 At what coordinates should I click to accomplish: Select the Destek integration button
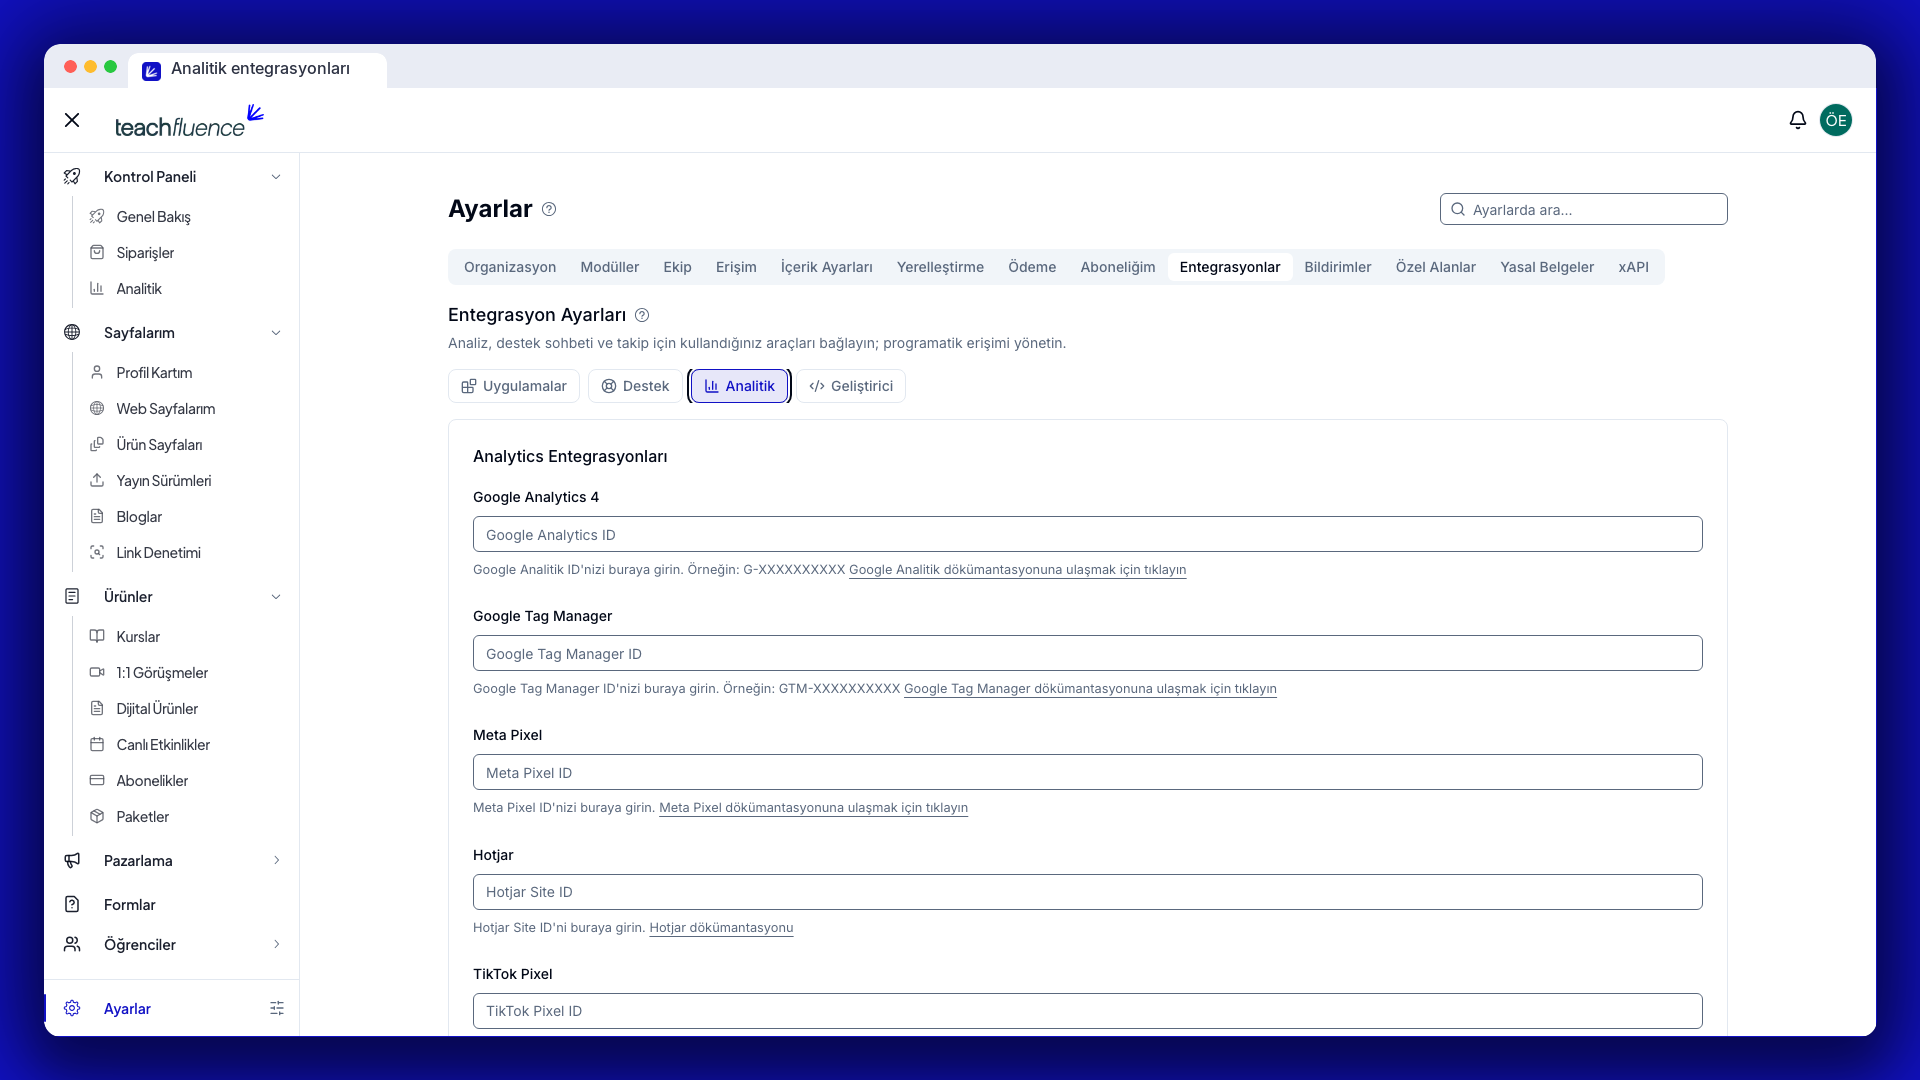(635, 386)
